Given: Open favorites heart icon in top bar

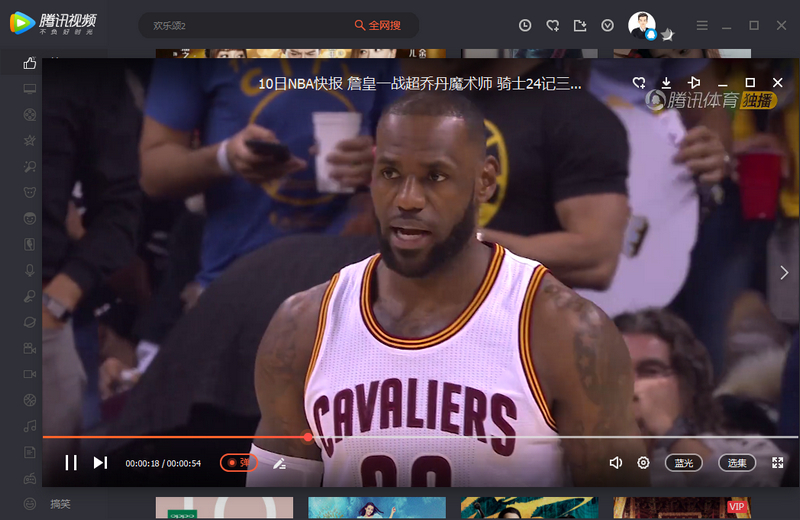Looking at the screenshot, I should coord(553,25).
